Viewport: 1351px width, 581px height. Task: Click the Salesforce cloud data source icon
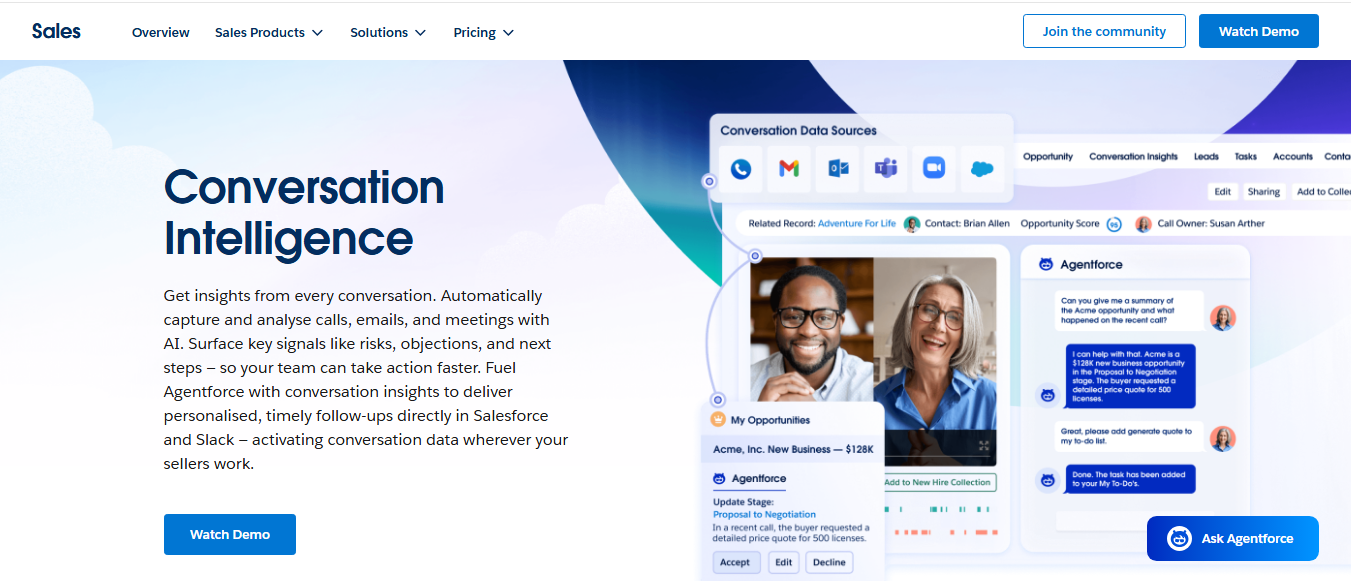click(x=982, y=169)
